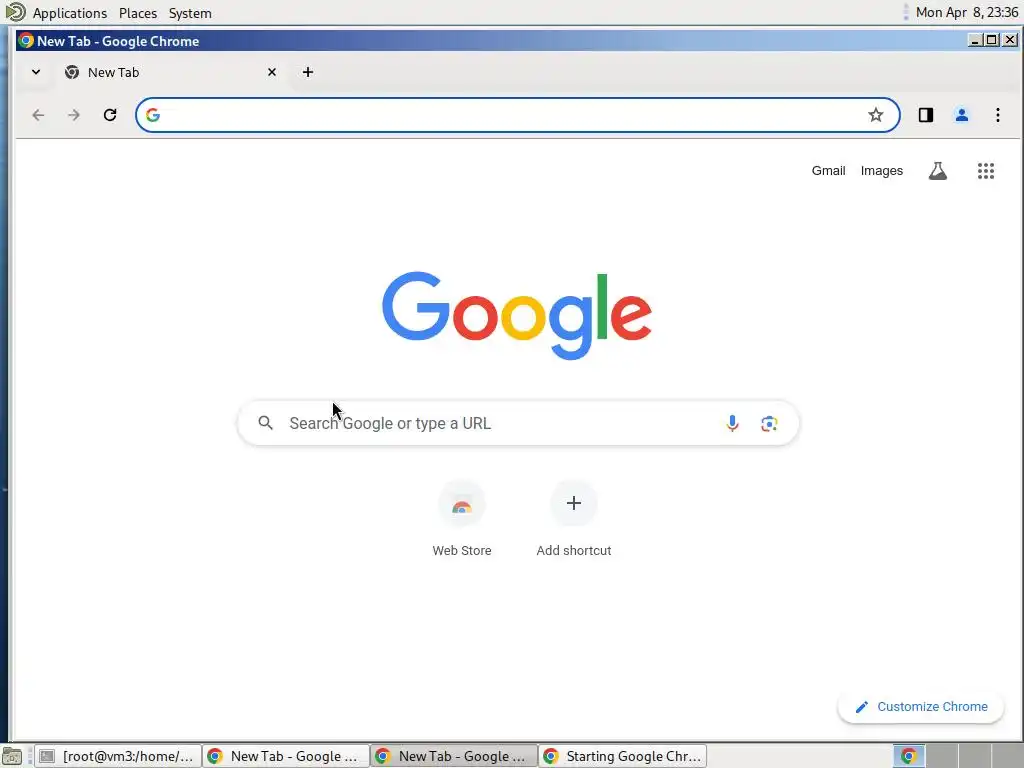Screen dimensions: 1024x768
Task: Search by image with Google Lens icon
Action: pos(769,423)
